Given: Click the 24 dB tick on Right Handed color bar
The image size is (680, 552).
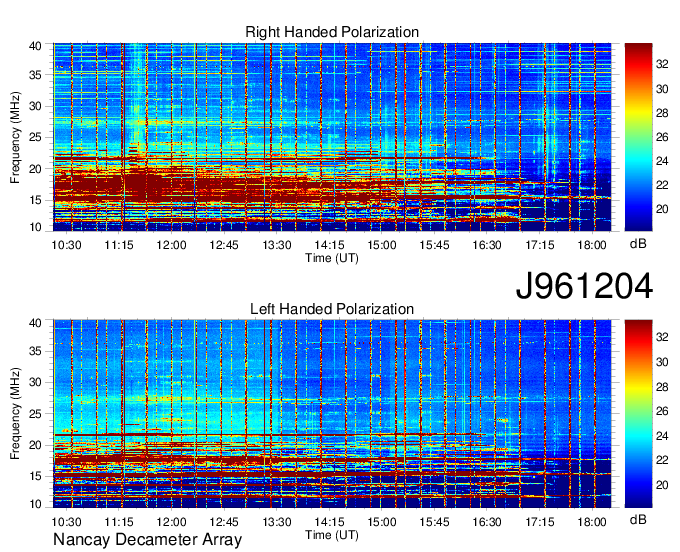Looking at the screenshot, I should click(x=662, y=161).
